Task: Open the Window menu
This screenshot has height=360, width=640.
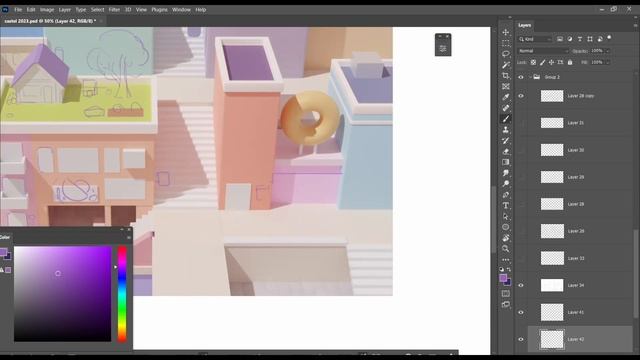Action: click(x=181, y=9)
